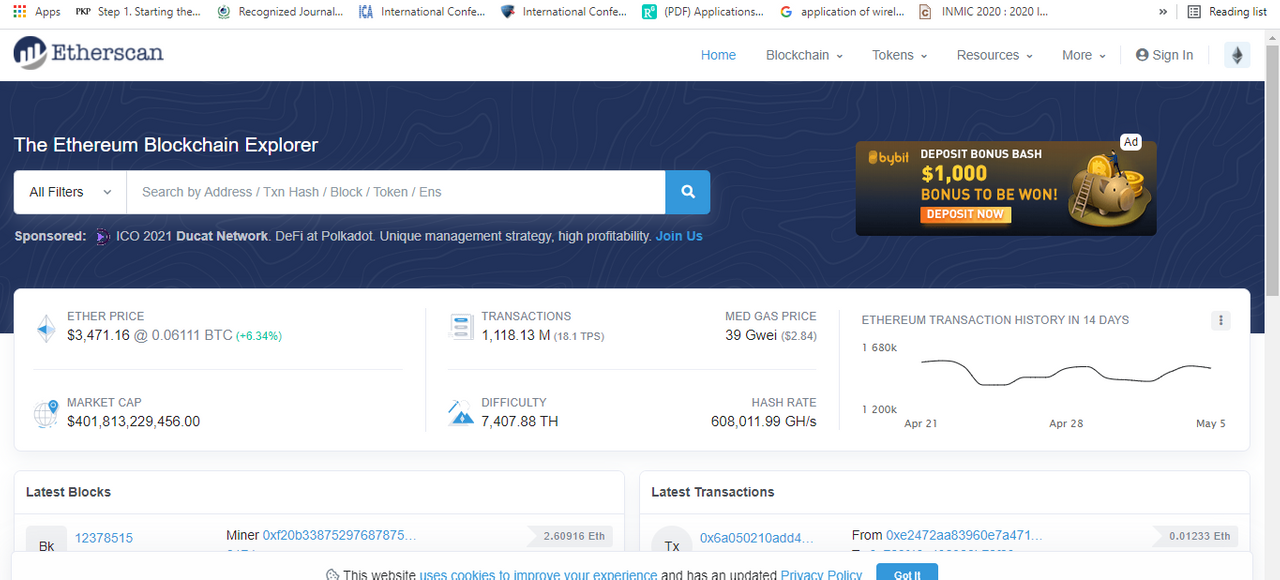Screen dimensions: 1280x580
Task: Open miner address 0xf20b33875297687875...
Action: 339,535
